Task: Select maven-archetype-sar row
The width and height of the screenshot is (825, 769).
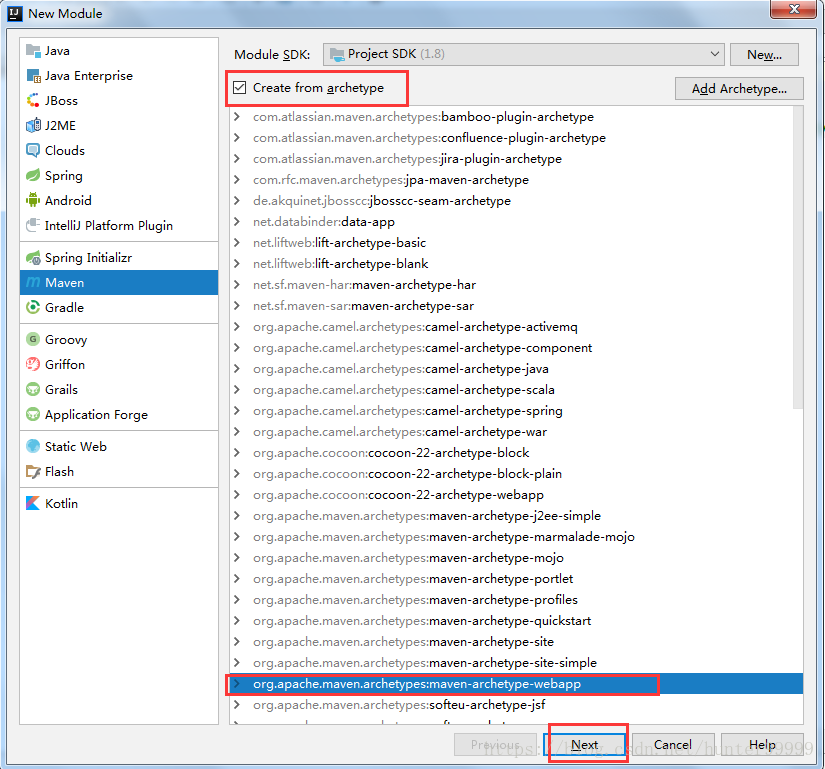Action: (516, 306)
